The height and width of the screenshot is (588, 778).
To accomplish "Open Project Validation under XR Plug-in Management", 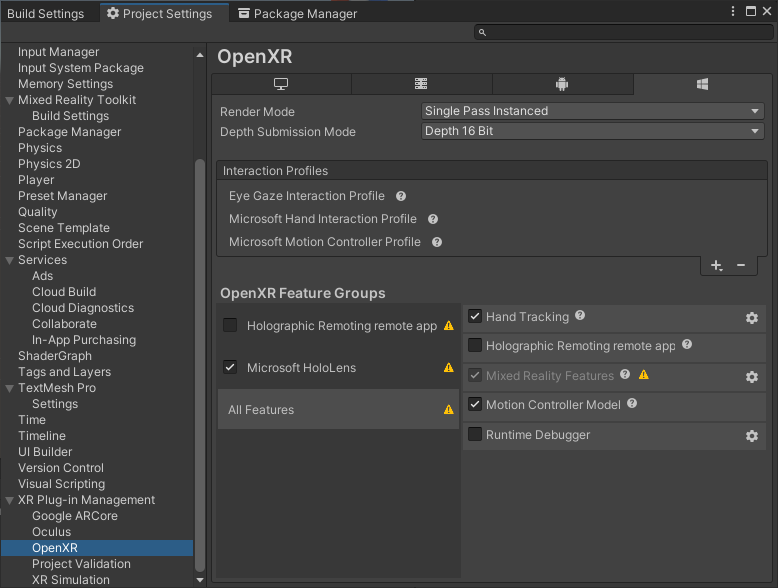I will point(81,564).
